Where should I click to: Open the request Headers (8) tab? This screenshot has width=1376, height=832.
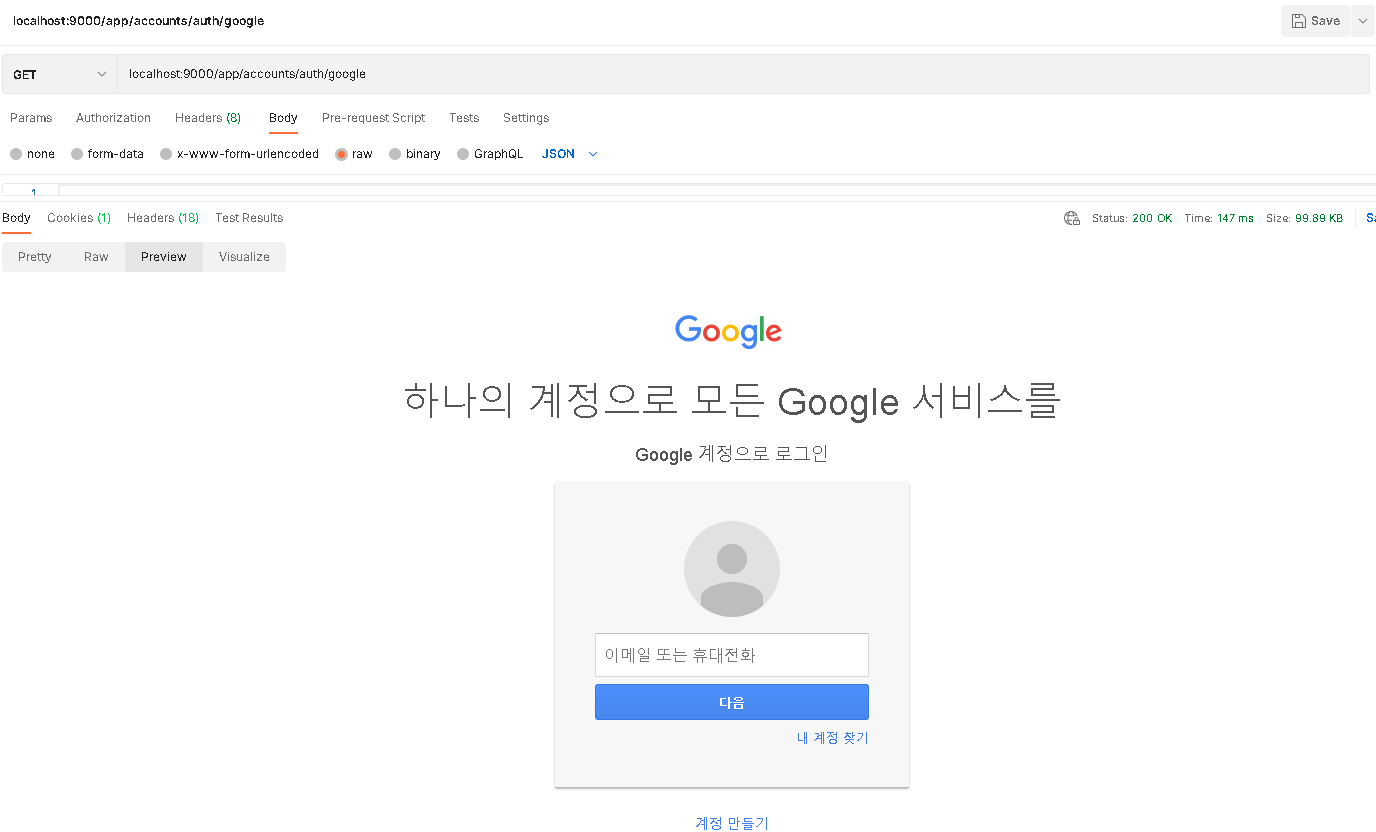[x=208, y=118]
